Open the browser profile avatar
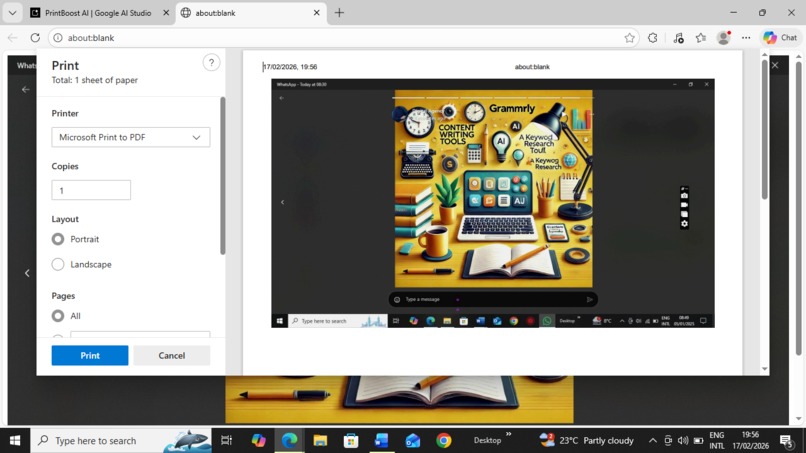The image size is (806, 453). point(724,38)
